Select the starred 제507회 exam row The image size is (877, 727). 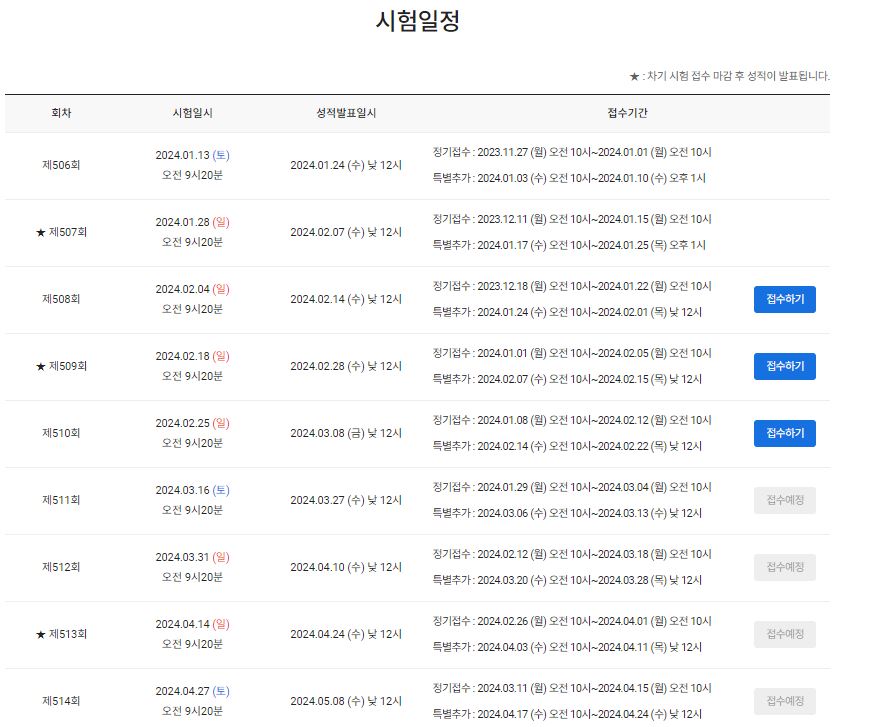(x=65, y=232)
